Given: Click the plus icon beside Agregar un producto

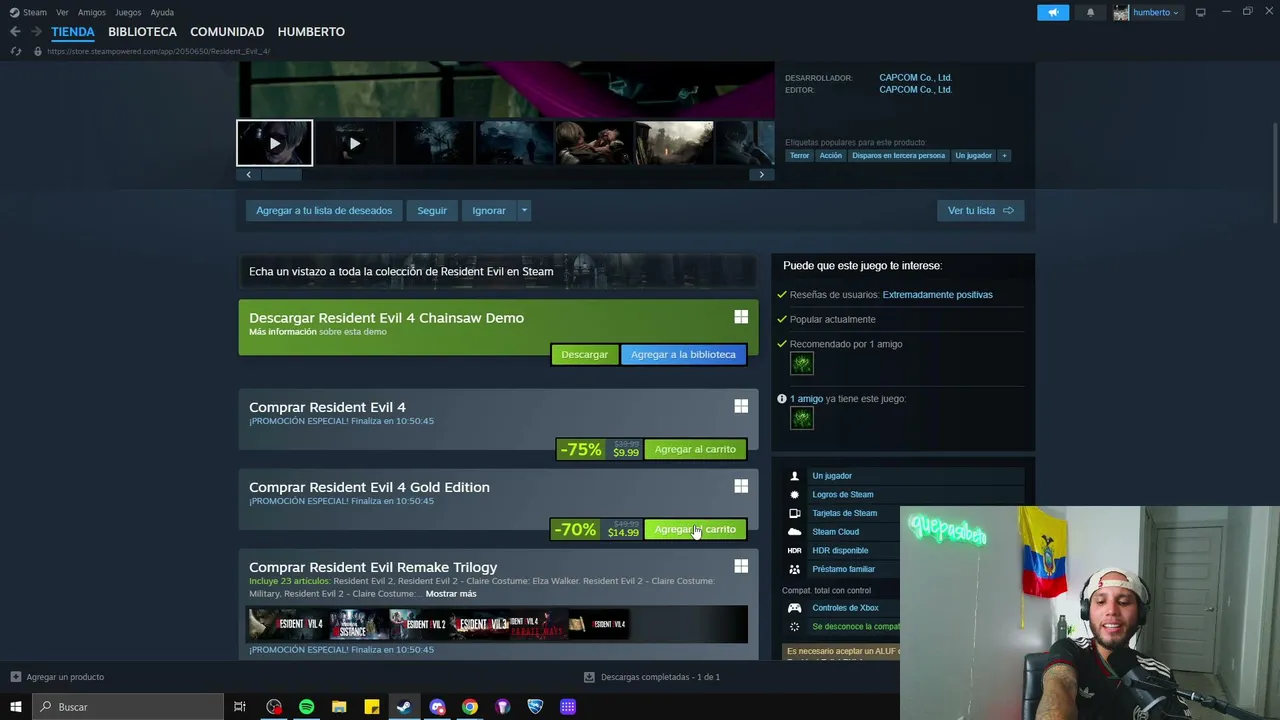Looking at the screenshot, I should pos(15,677).
